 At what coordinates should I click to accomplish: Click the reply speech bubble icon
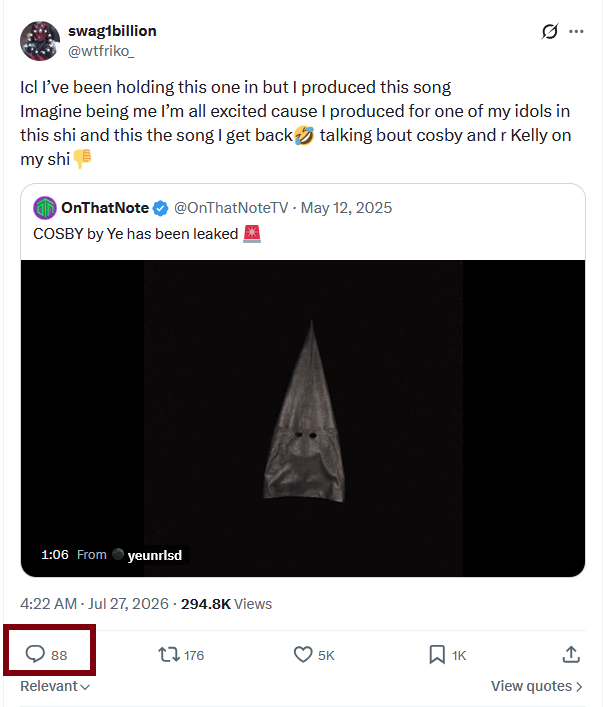35,654
